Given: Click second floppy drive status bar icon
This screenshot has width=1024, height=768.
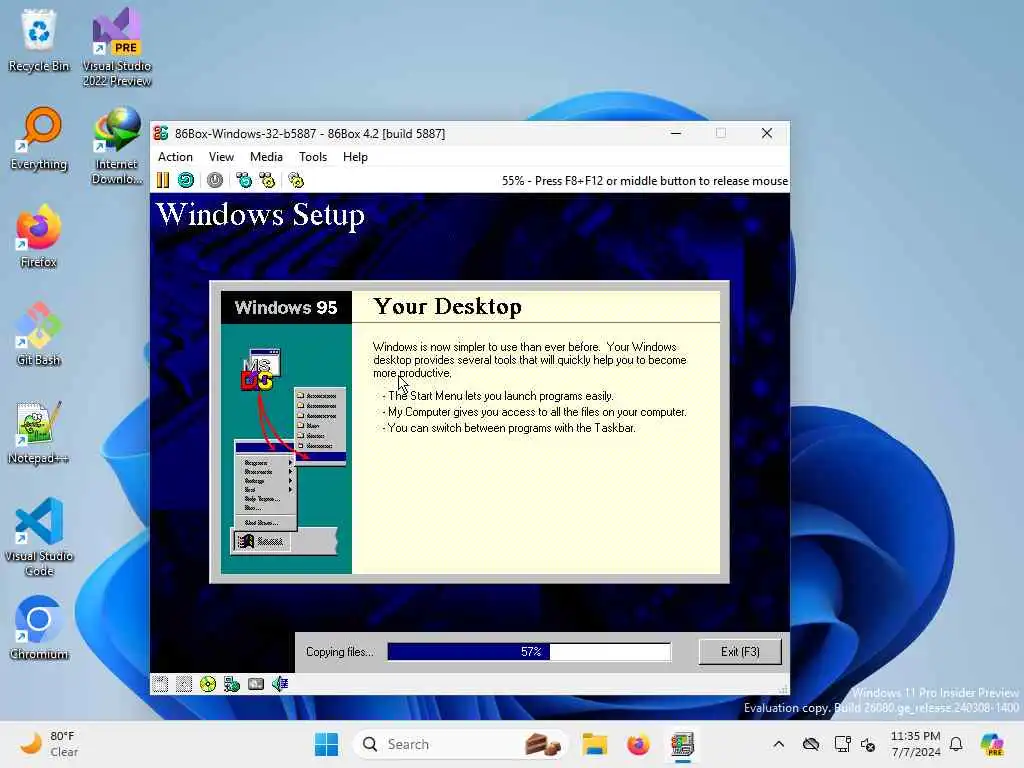Looking at the screenshot, I should click(x=184, y=684).
